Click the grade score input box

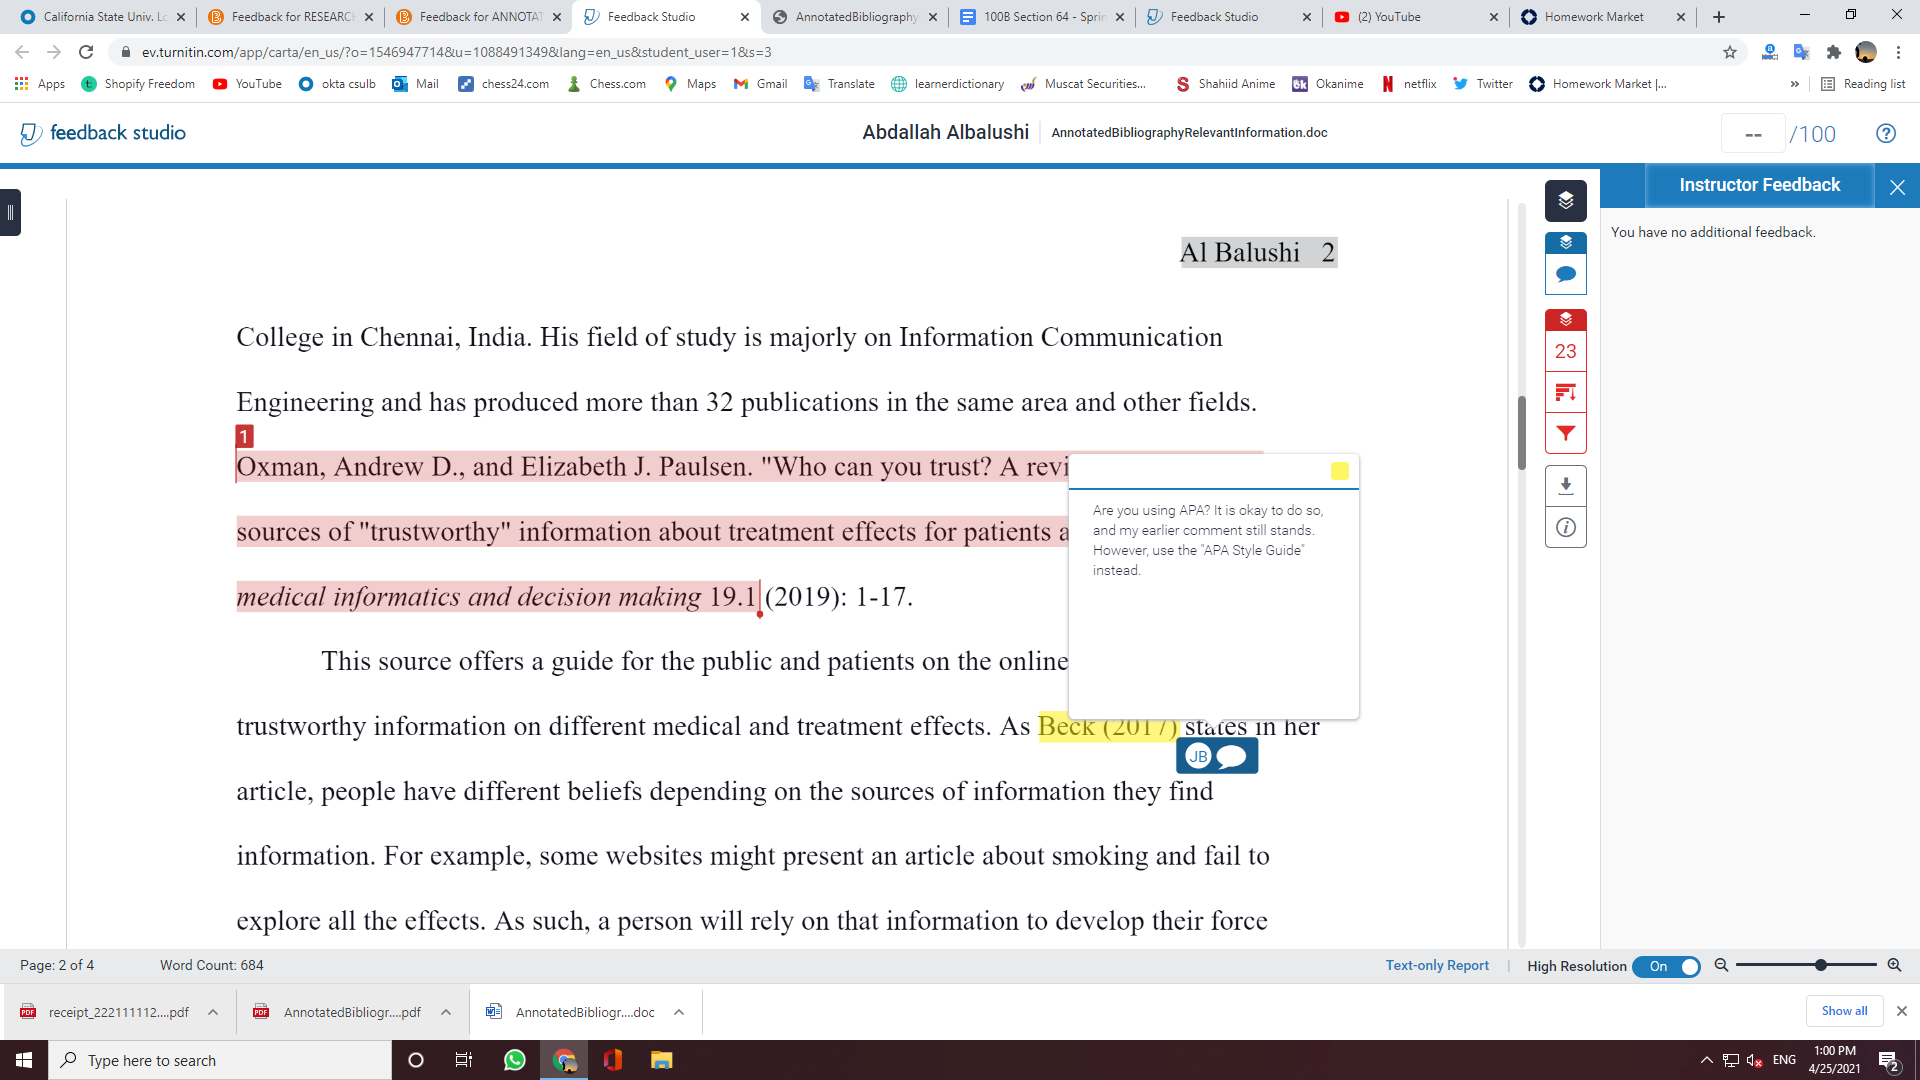point(1752,134)
